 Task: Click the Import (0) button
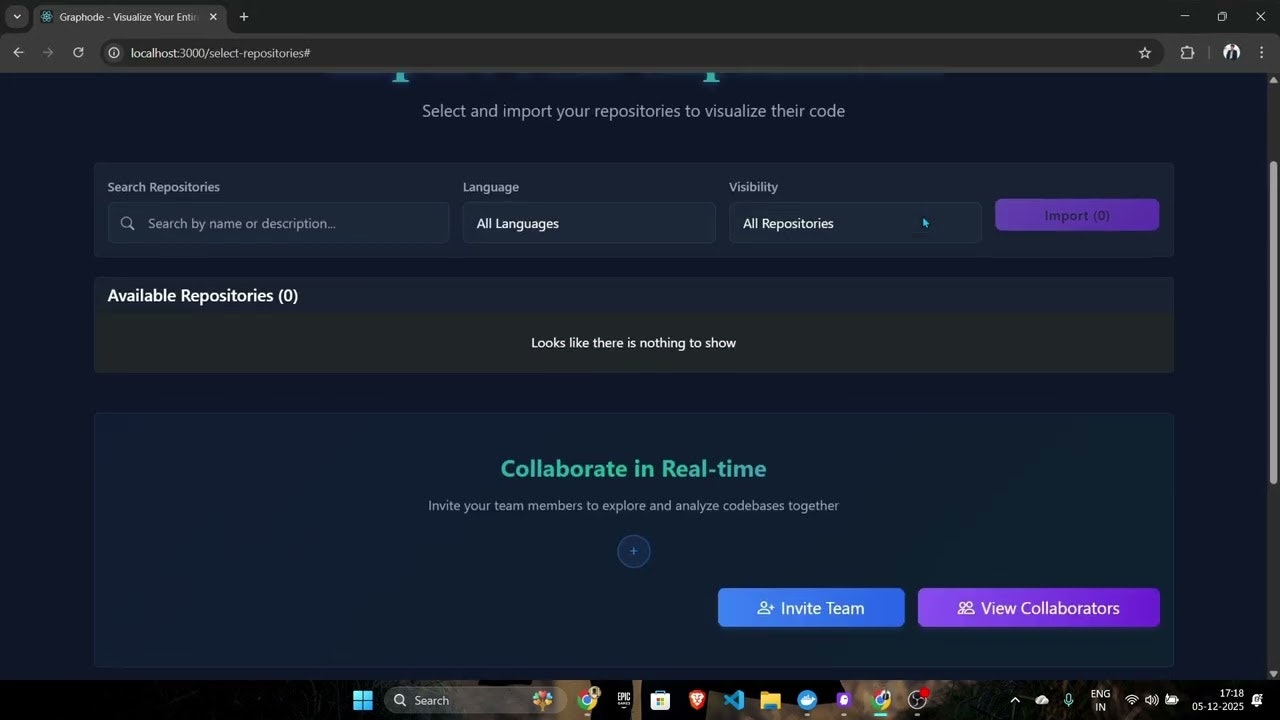(x=1076, y=214)
